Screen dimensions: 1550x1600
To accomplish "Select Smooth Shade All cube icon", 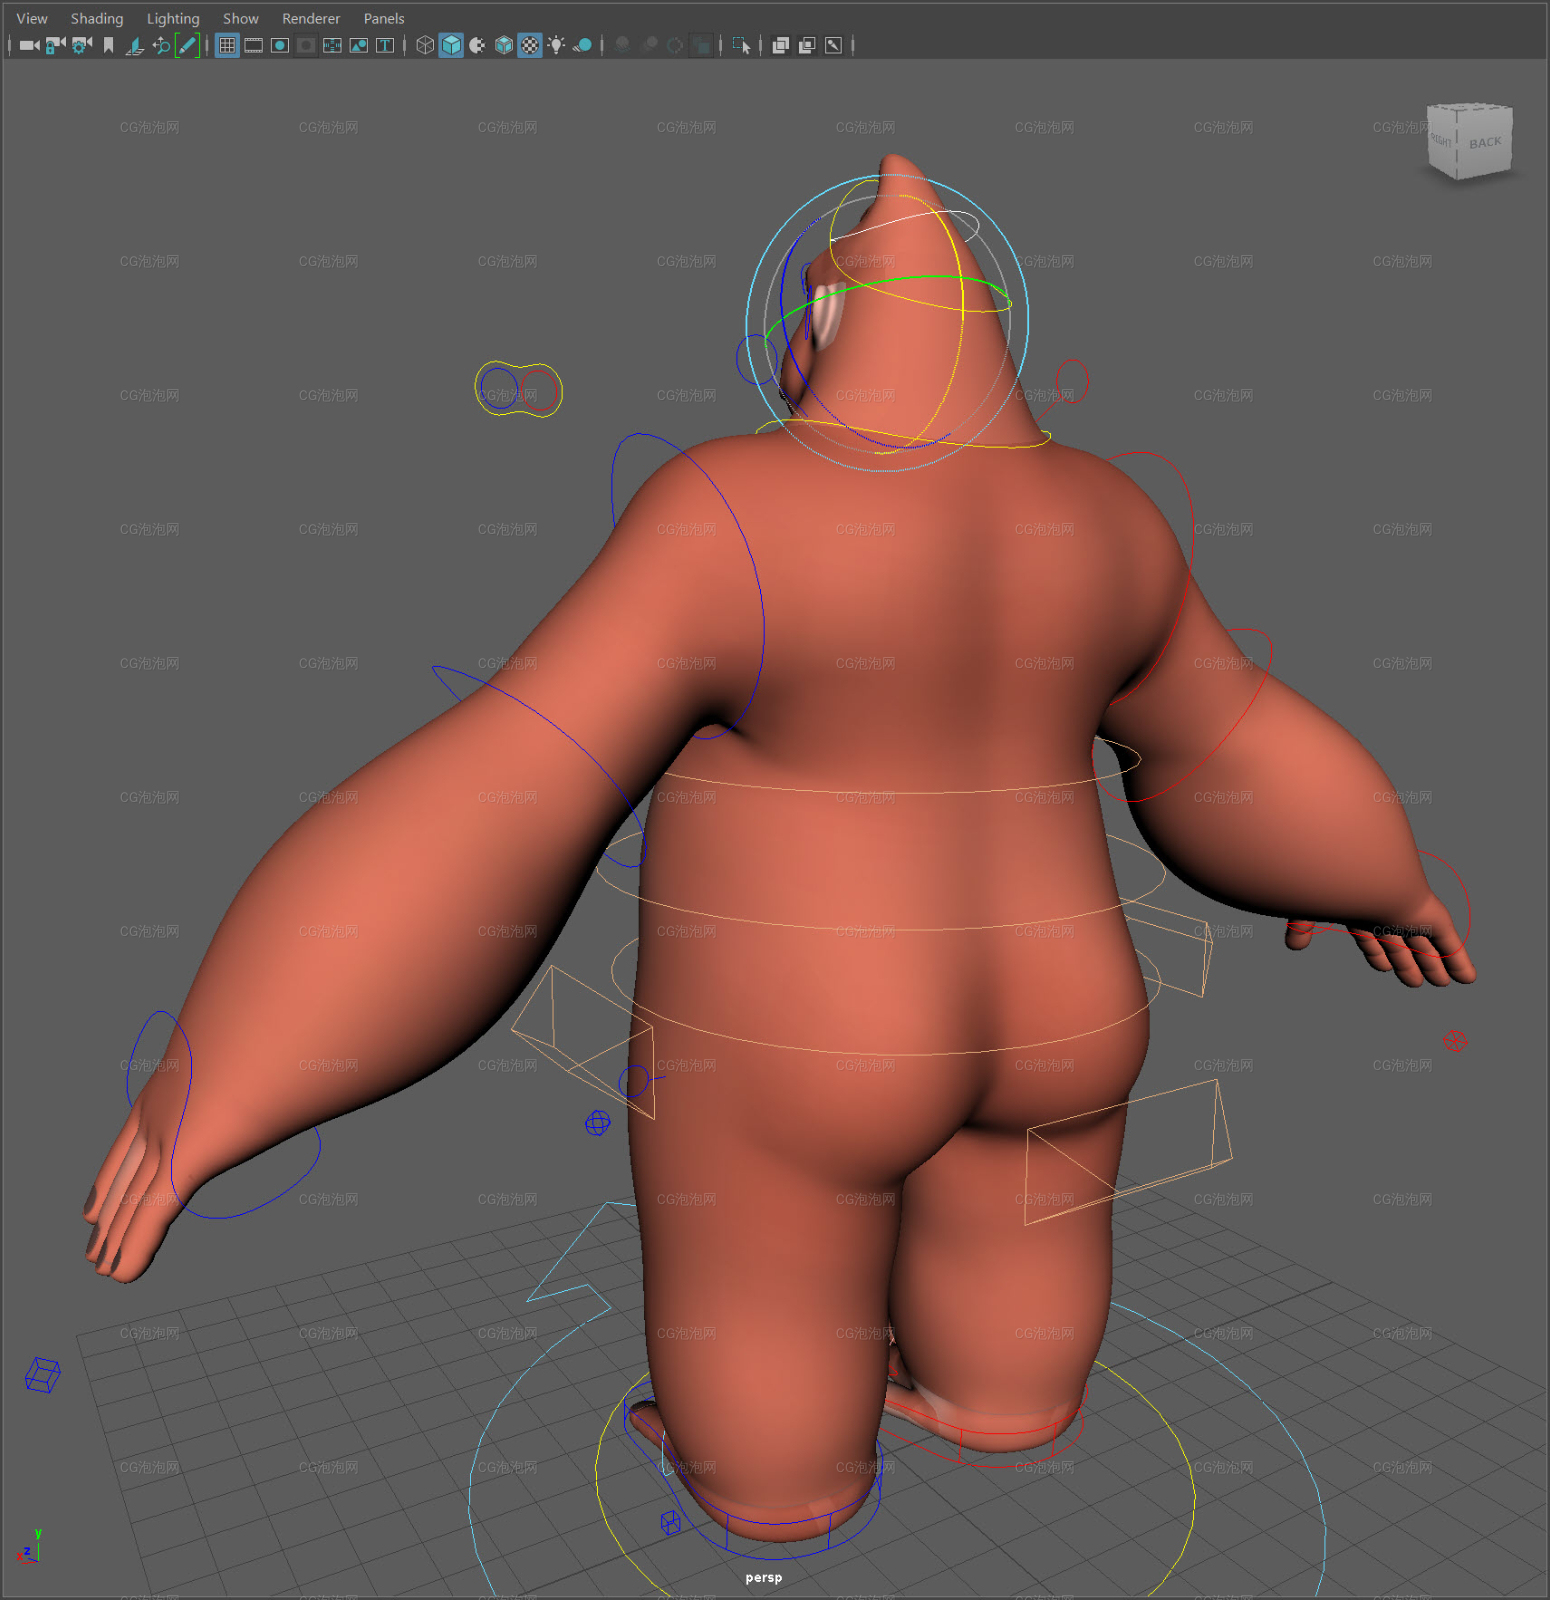I will [451, 45].
